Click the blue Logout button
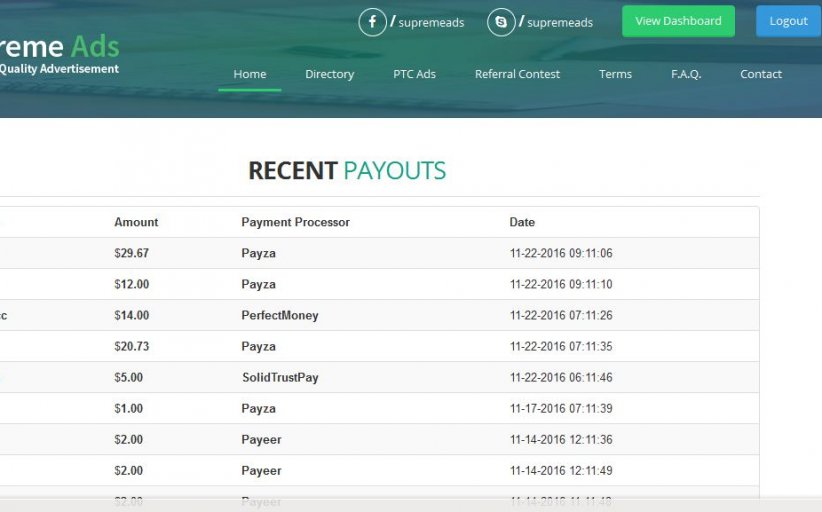Image resolution: width=822 pixels, height=512 pixels. pos(788,21)
